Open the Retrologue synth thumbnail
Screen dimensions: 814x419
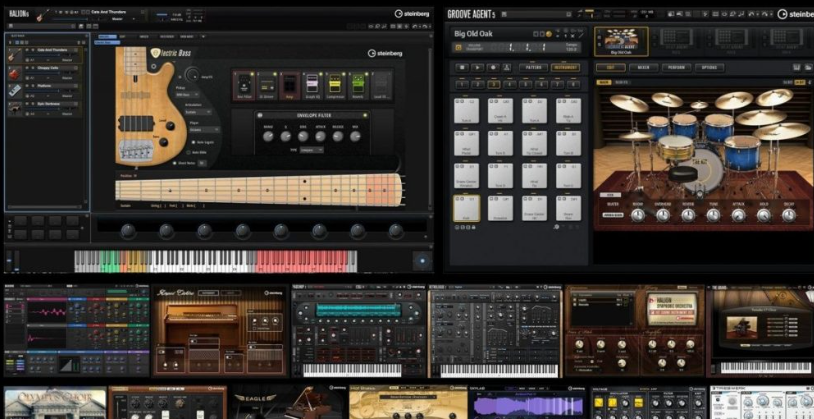point(495,331)
